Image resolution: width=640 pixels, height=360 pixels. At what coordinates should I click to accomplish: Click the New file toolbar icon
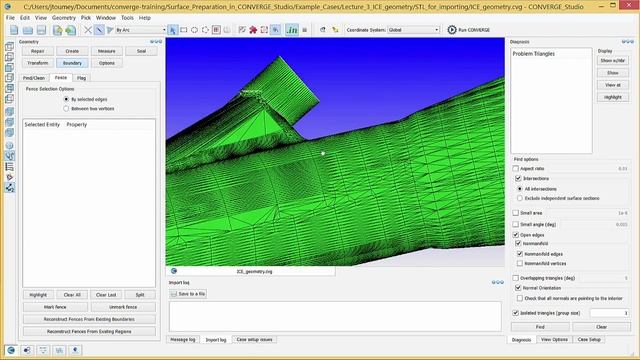click(14, 30)
